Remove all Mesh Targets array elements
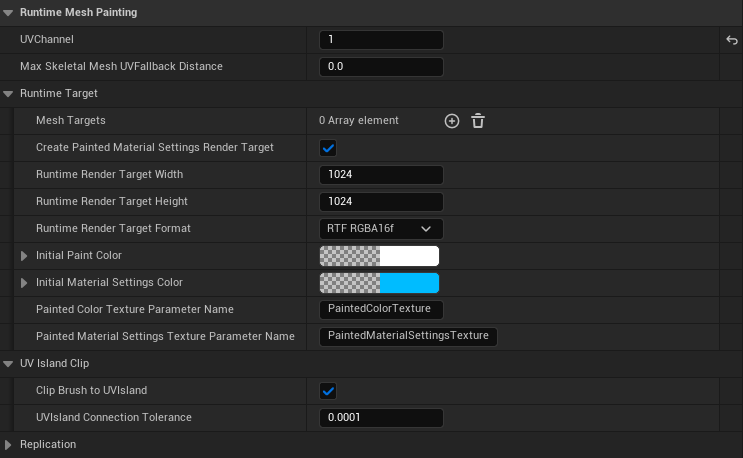This screenshot has width=743, height=458. 478,121
